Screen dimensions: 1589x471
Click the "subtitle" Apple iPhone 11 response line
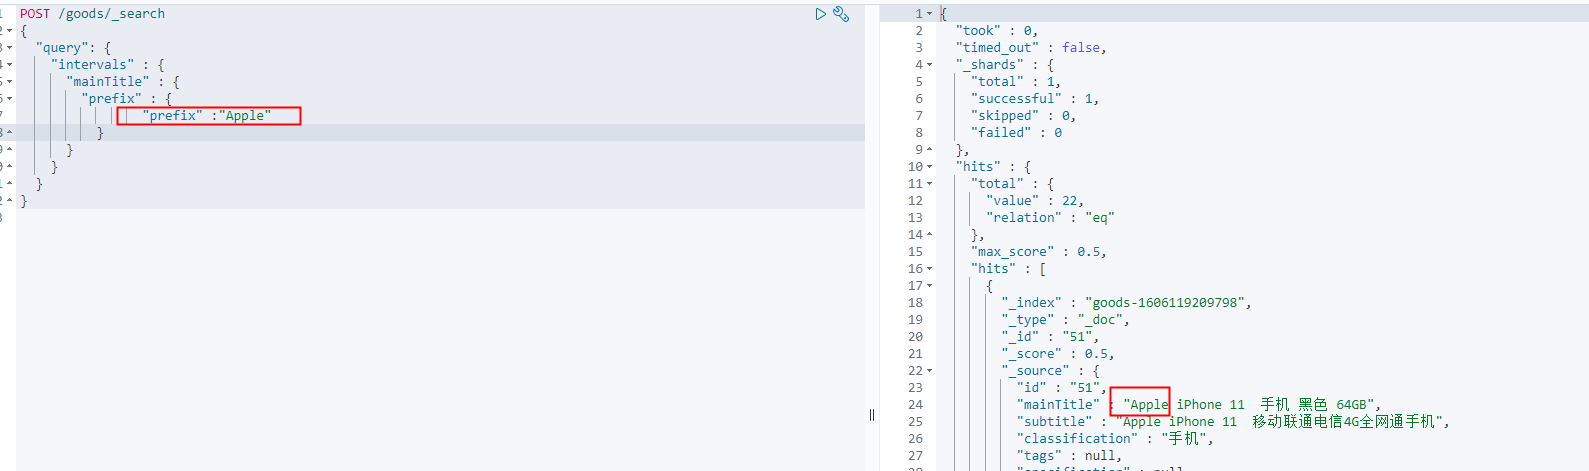coord(1233,422)
